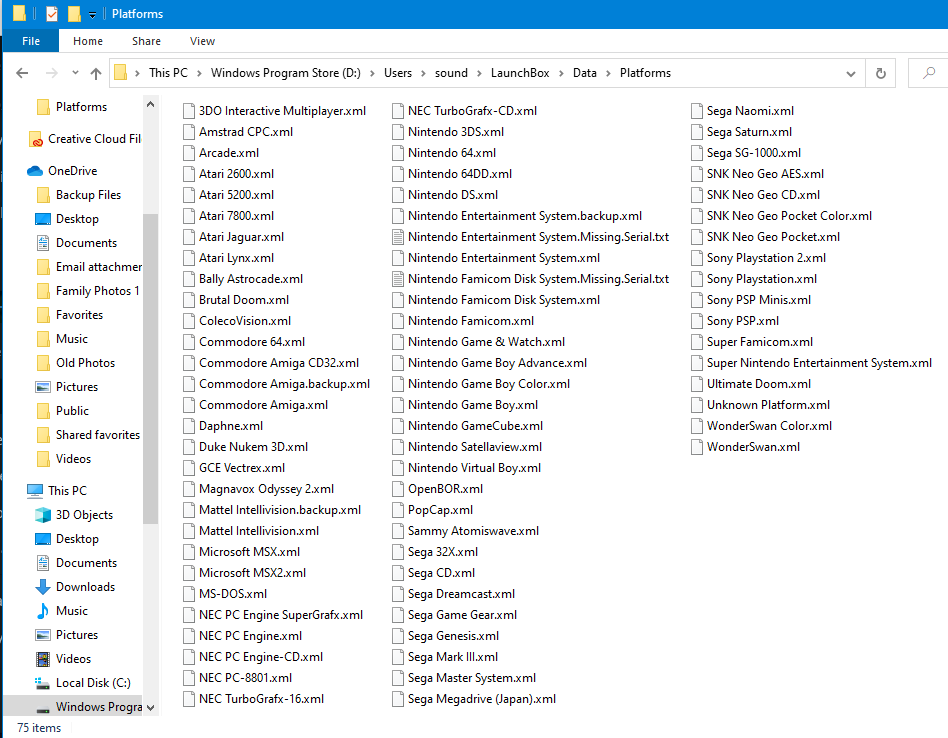The image size is (948, 738).
Task: Select Local Disk (C:) in sidebar
Action: (x=82, y=683)
